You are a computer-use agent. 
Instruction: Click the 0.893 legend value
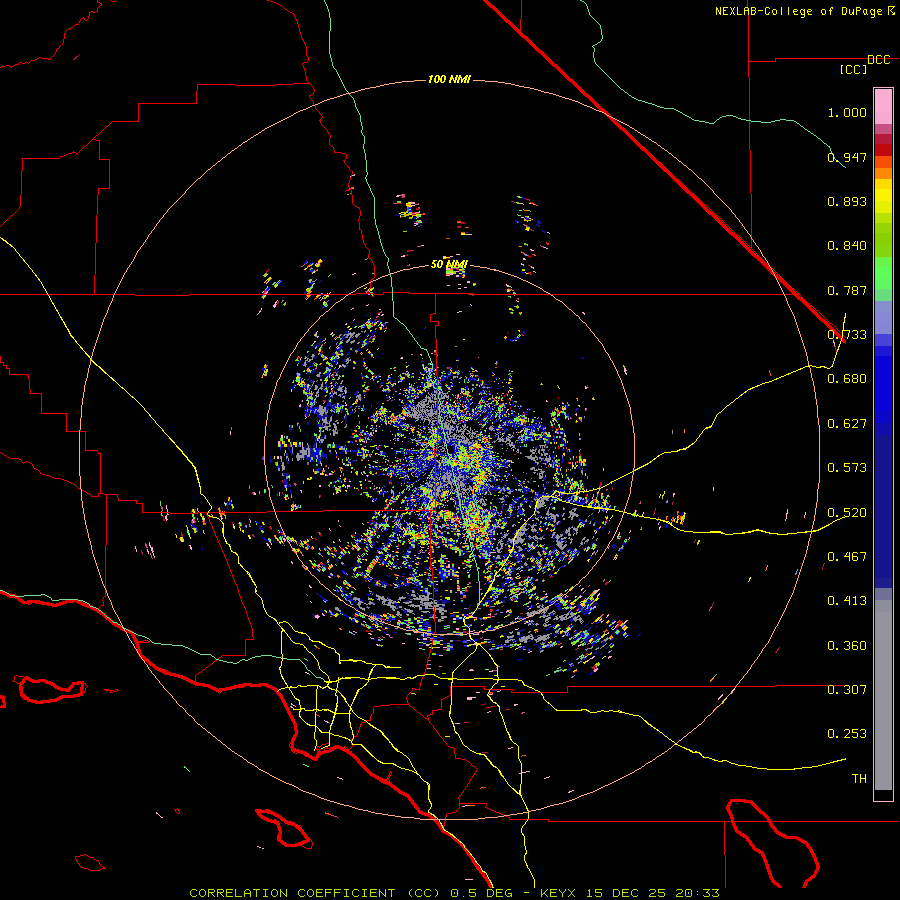click(x=847, y=201)
